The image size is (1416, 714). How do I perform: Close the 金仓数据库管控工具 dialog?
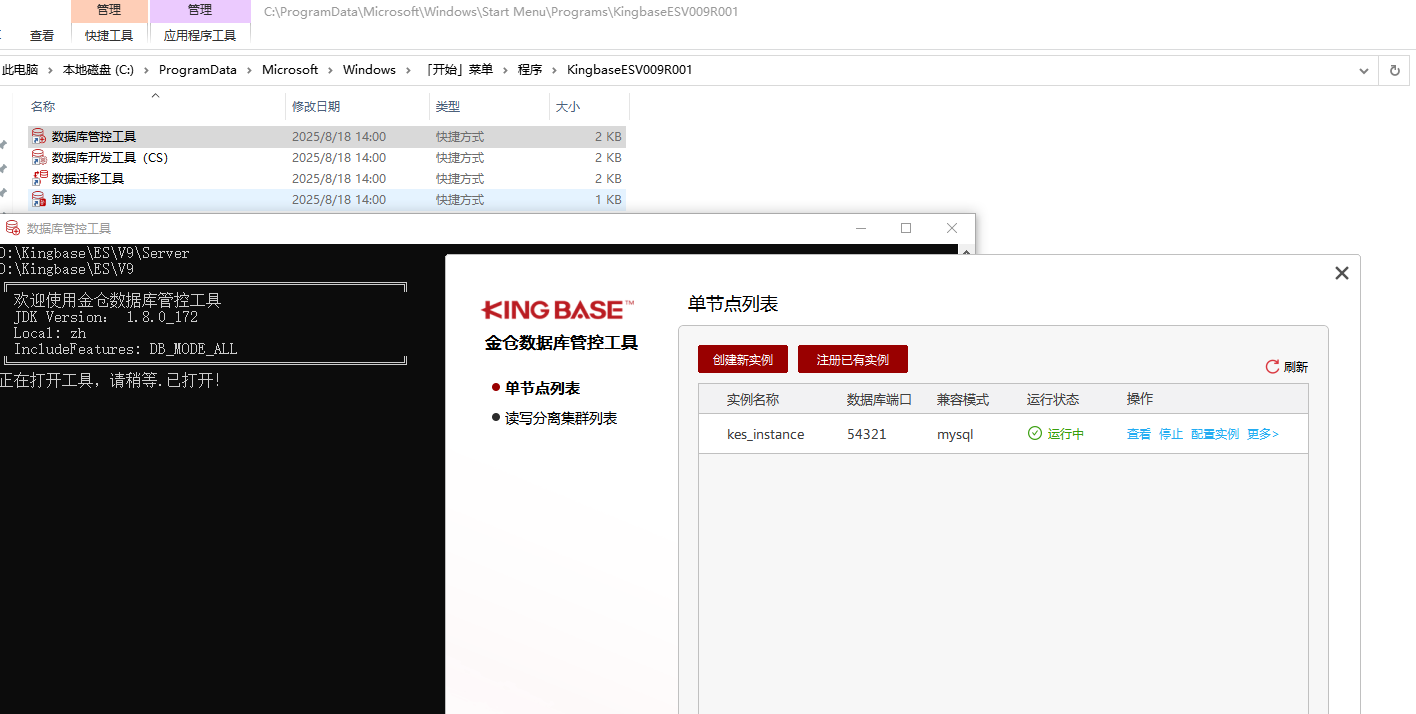click(1342, 273)
